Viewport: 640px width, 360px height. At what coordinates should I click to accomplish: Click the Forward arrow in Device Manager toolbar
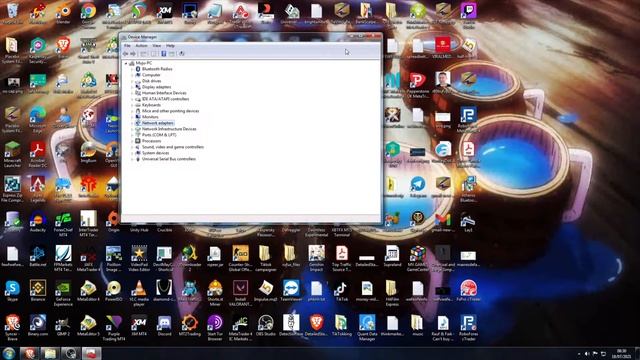click(x=133, y=53)
